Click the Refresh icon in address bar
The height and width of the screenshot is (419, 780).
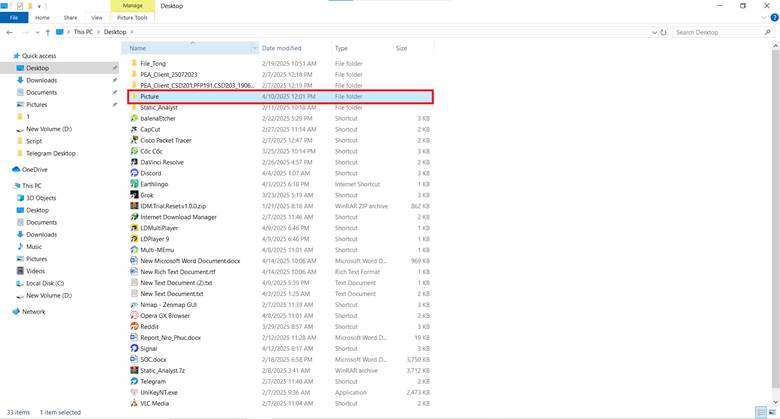[663, 32]
